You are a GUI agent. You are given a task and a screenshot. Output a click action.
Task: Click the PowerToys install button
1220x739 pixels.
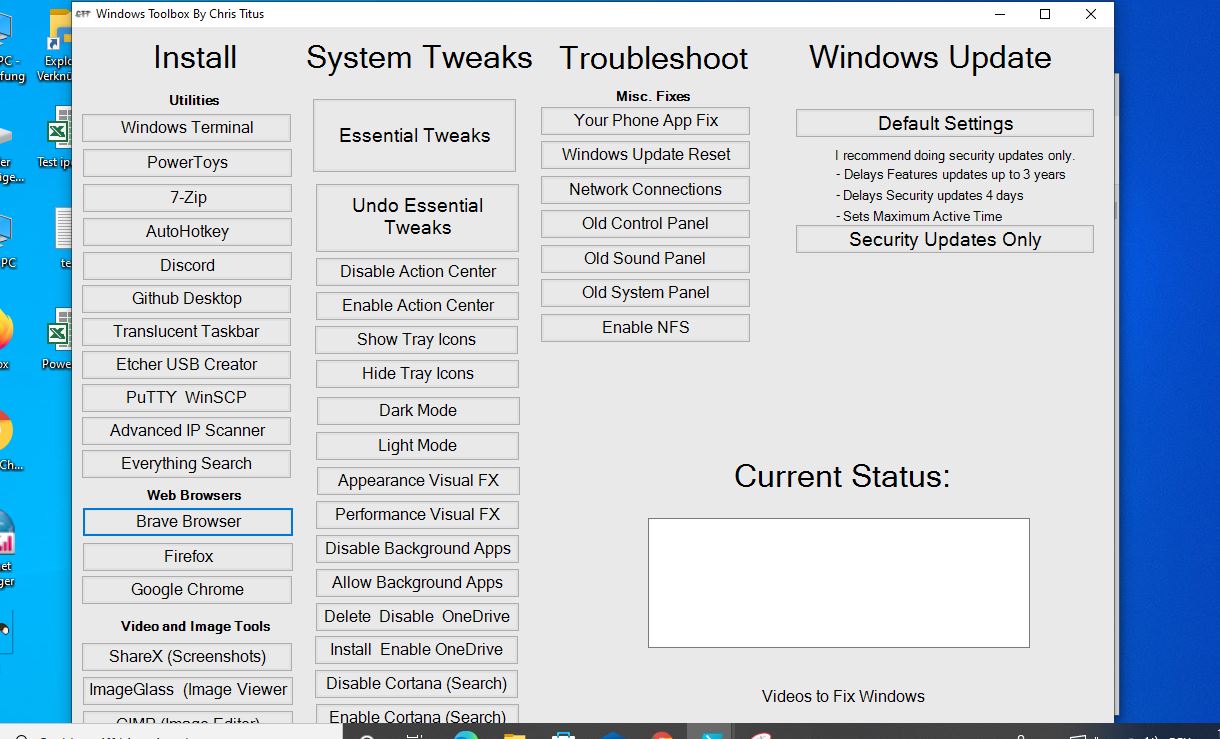(x=187, y=163)
